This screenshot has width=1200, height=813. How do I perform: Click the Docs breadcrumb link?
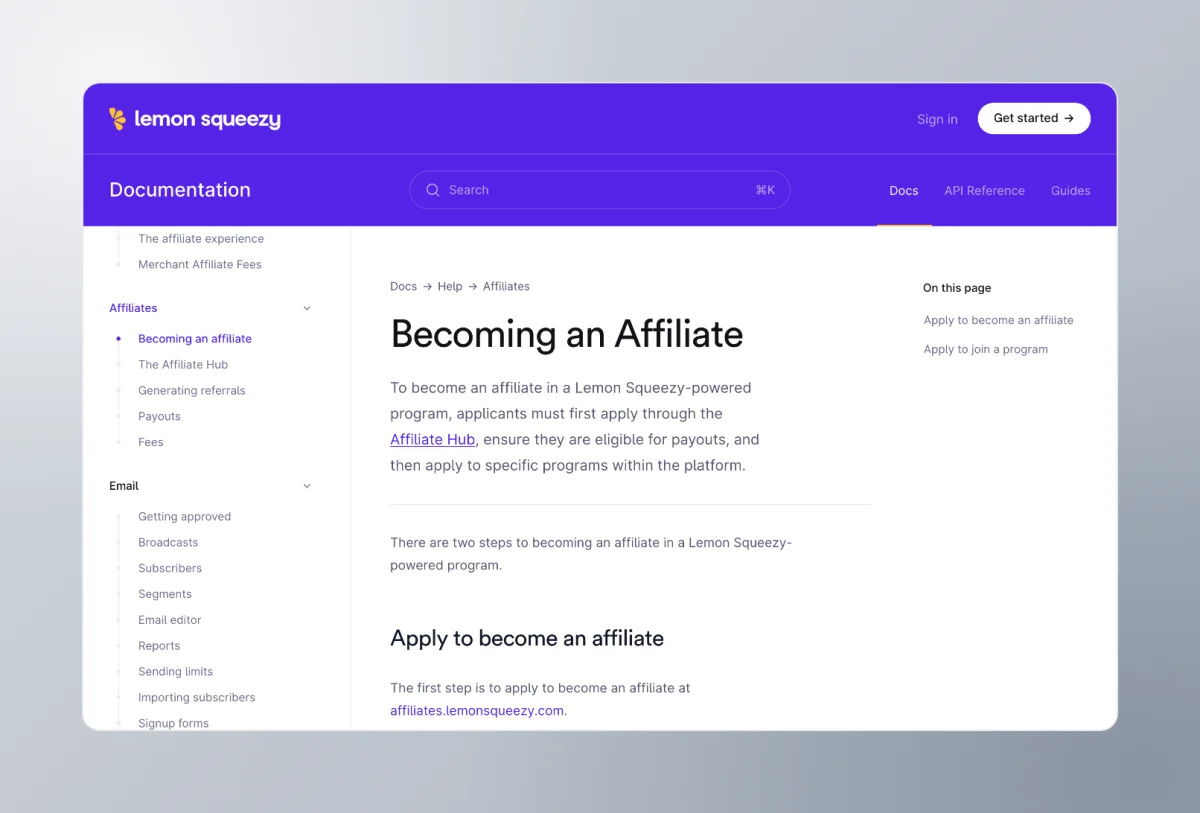click(x=404, y=286)
